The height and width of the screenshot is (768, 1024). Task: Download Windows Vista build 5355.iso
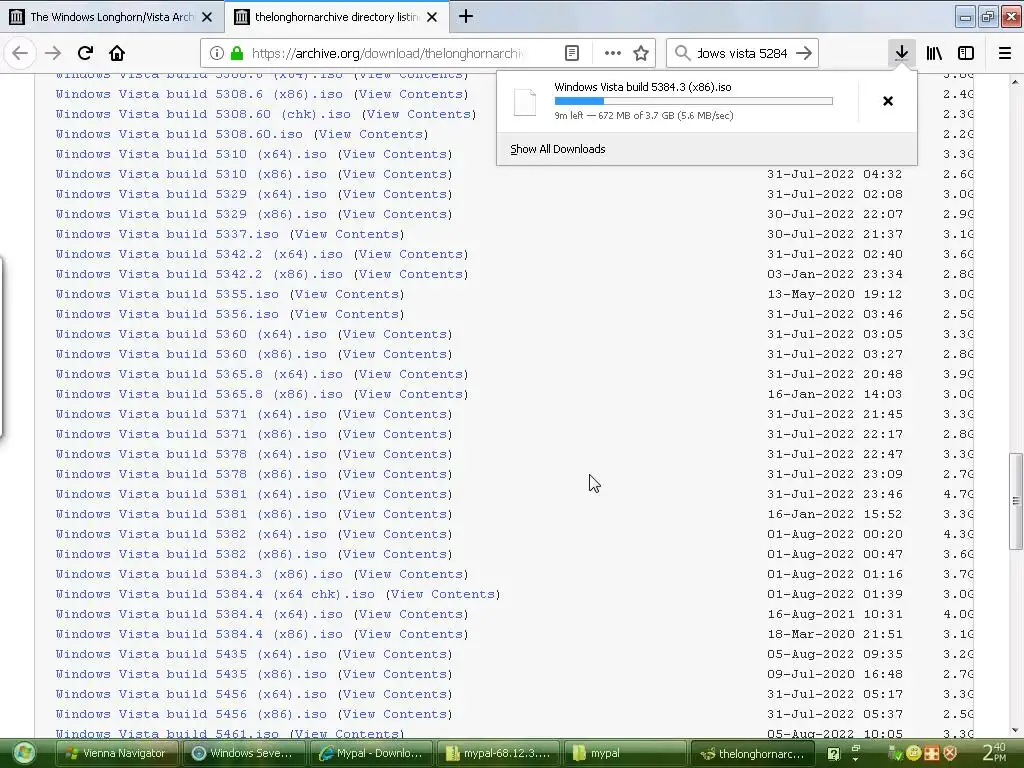(x=167, y=295)
